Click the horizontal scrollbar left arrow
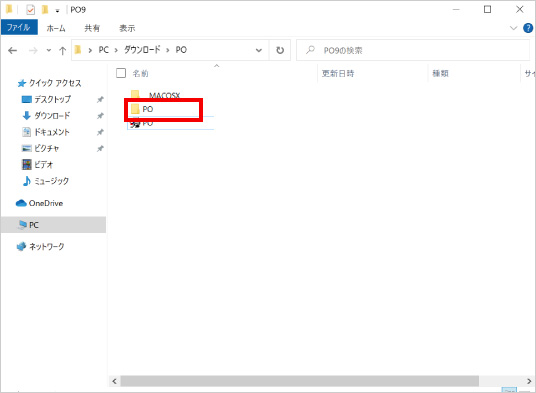536x393 pixels. (115, 381)
